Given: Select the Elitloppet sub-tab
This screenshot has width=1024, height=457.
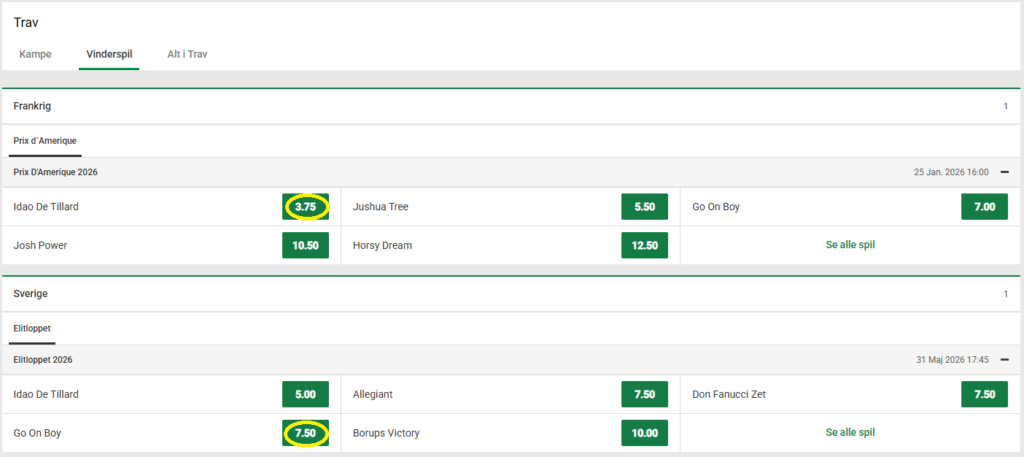Looking at the screenshot, I should click(x=32, y=328).
